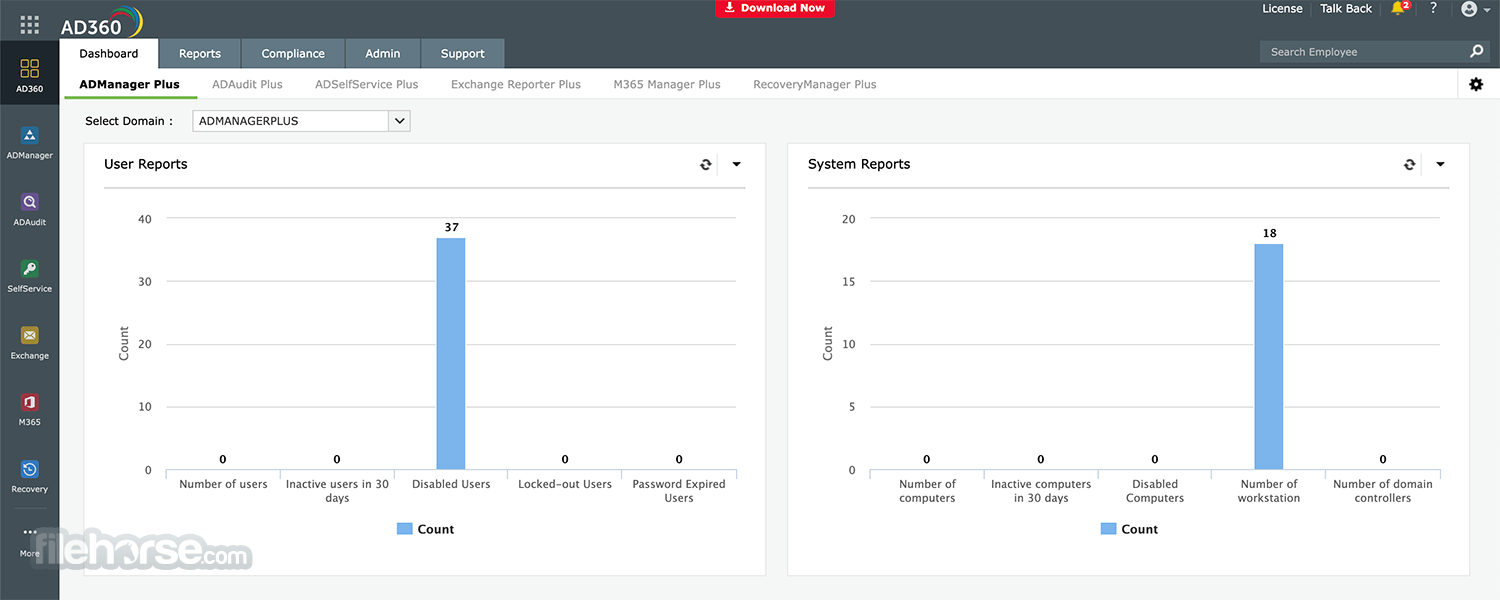1500x600 pixels.
Task: Expand the System Reports options arrow
Action: 1440,165
